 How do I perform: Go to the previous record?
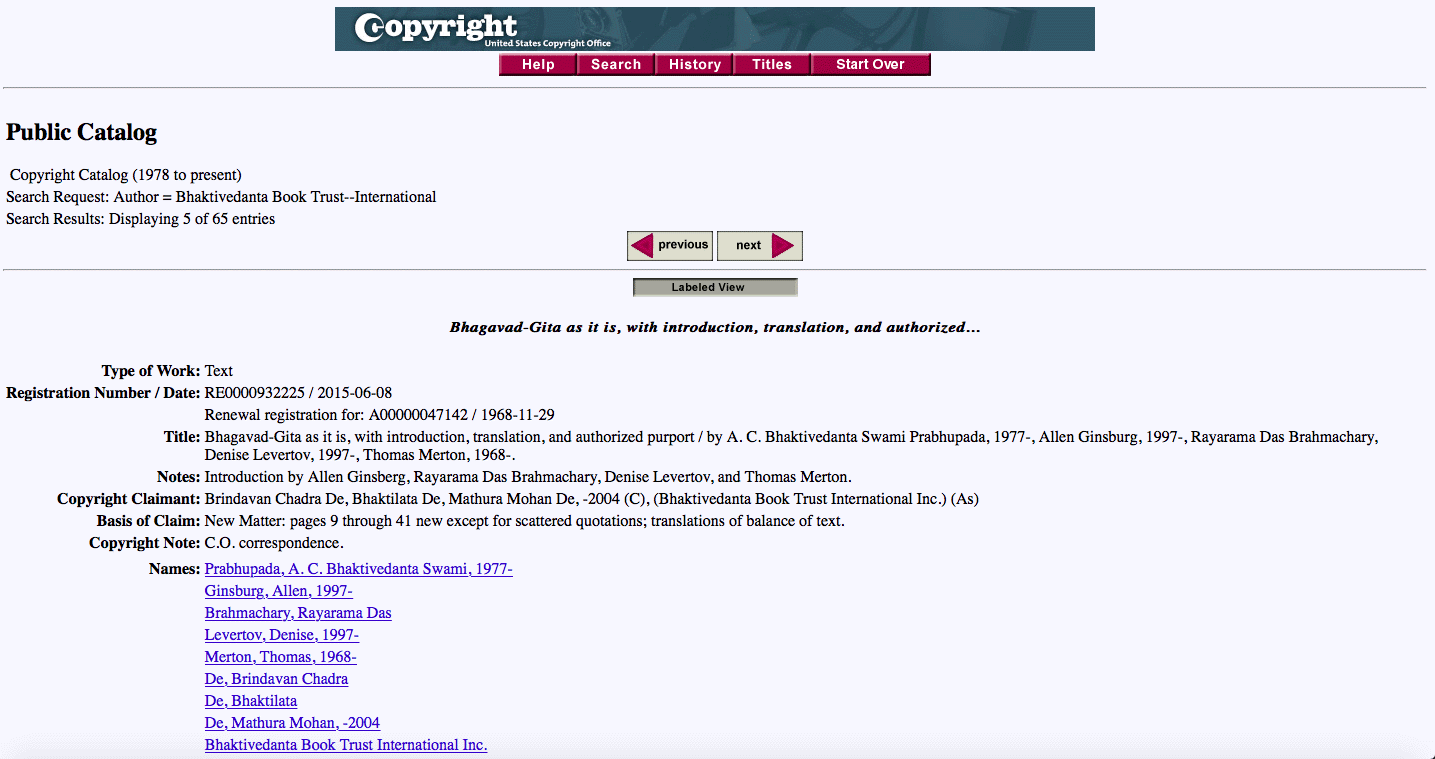(670, 245)
